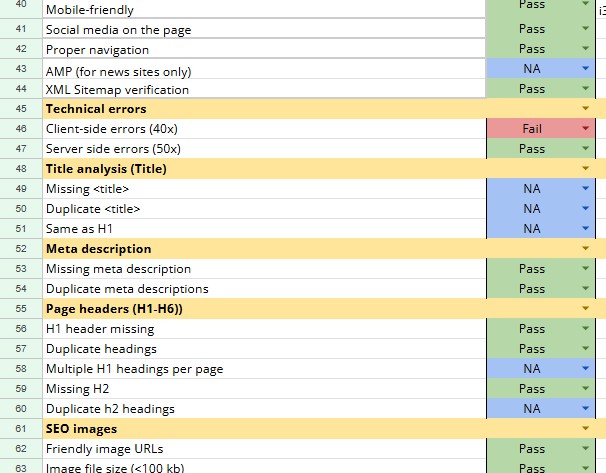Open Pass dropdown for Friendly image URLs
The width and height of the screenshot is (606, 473).
[585, 448]
